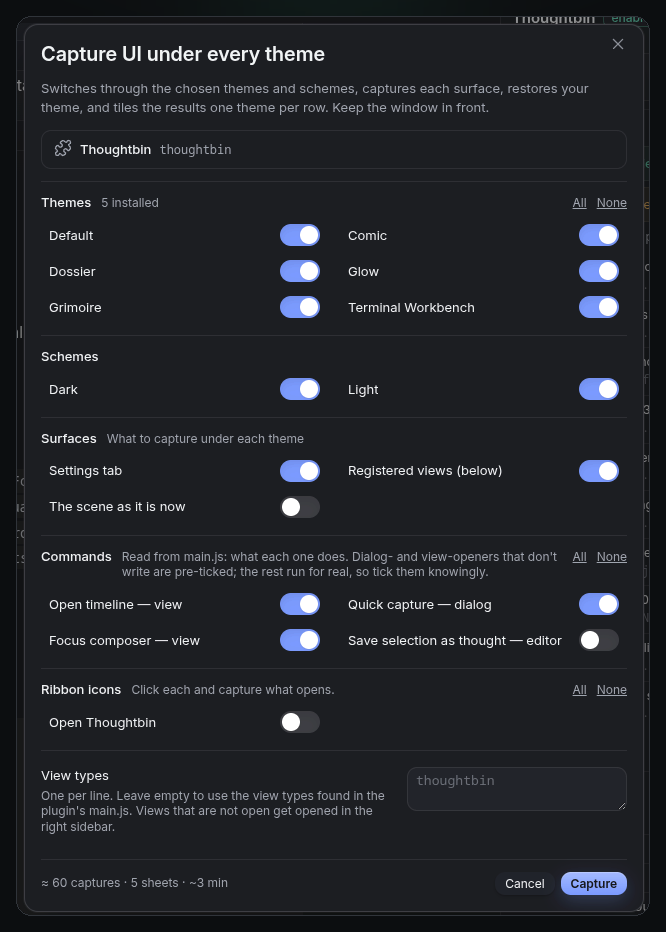Disable Settings tab surface capture

coord(300,471)
